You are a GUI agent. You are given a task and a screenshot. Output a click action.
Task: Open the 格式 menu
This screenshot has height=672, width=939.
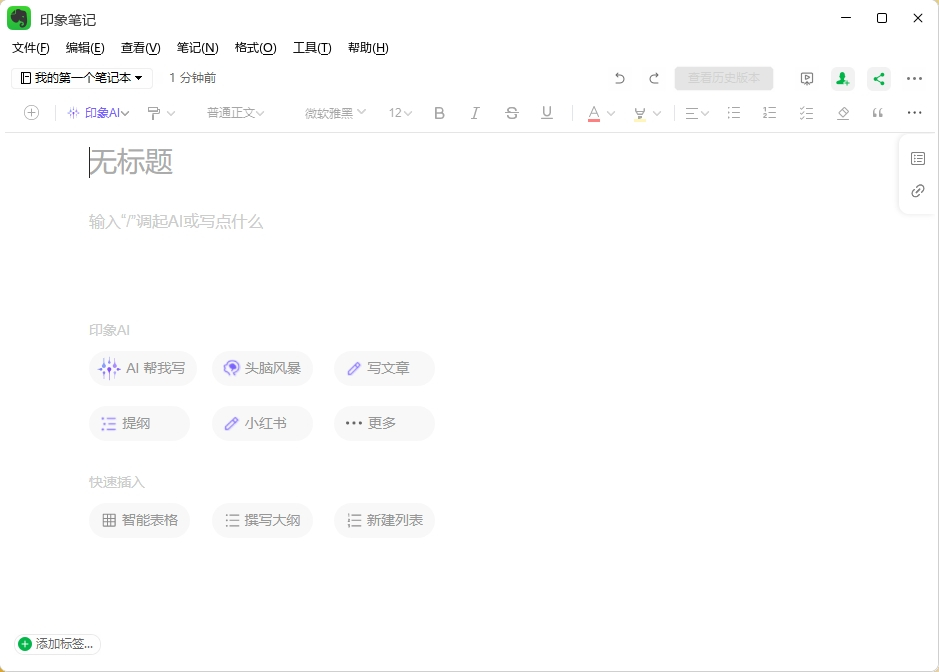257,47
